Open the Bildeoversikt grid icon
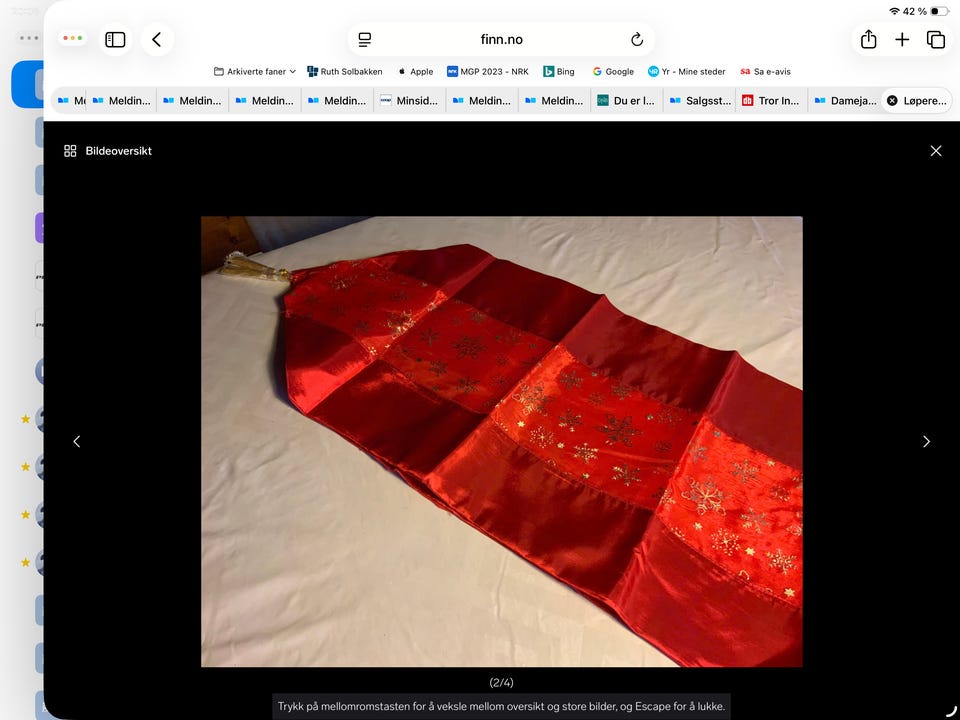Image resolution: width=960 pixels, height=720 pixels. point(70,151)
